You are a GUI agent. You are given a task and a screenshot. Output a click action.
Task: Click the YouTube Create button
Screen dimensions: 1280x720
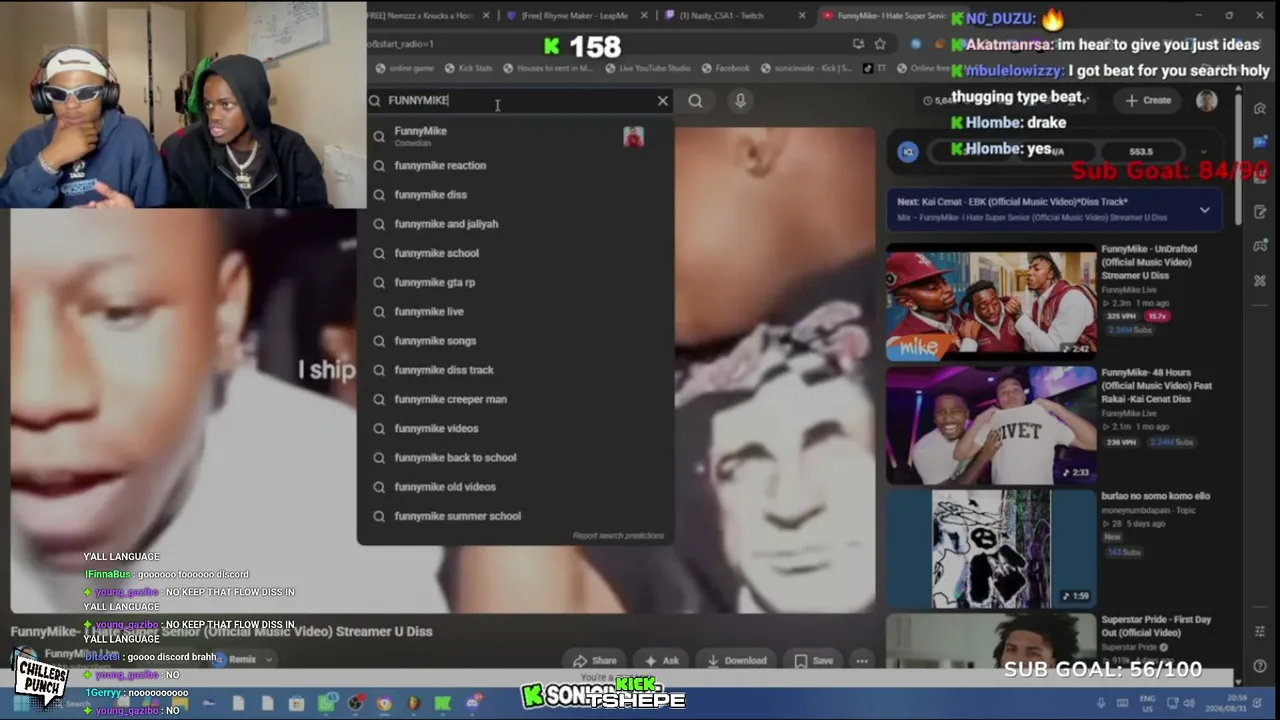pos(1148,100)
